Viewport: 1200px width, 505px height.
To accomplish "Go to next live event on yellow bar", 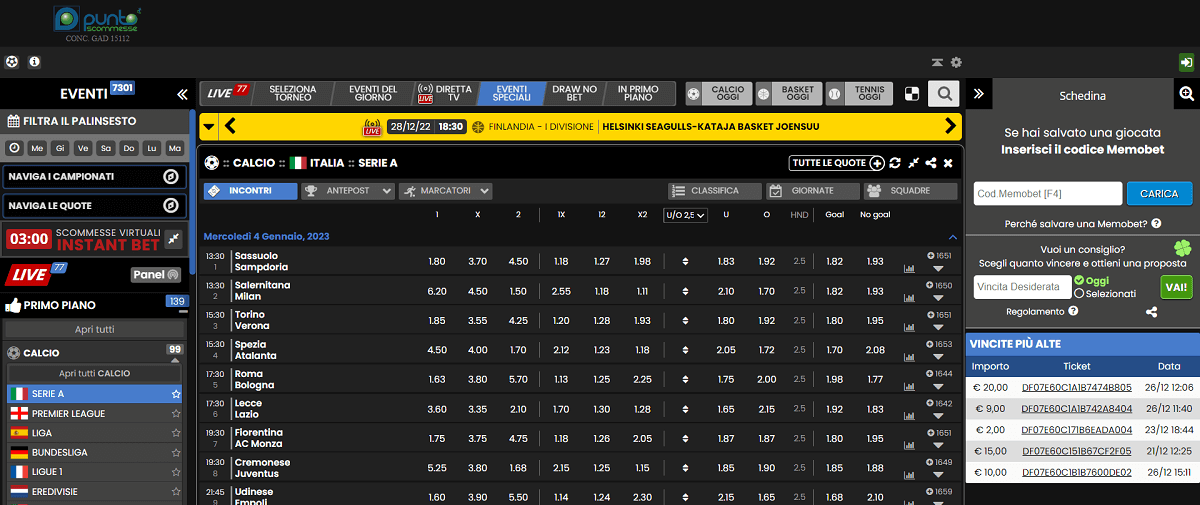I will click(950, 126).
